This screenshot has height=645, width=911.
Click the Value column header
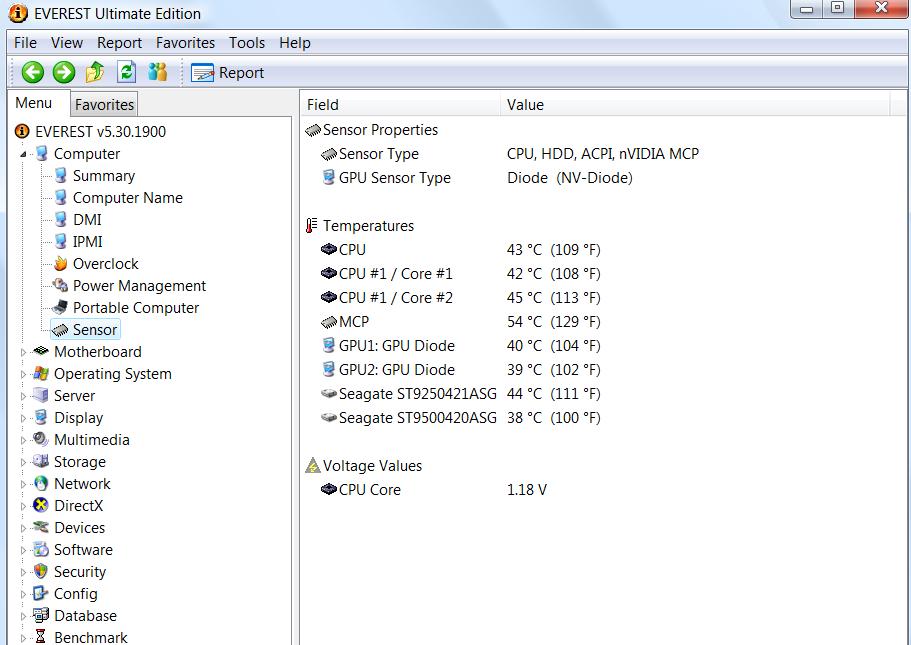point(694,105)
